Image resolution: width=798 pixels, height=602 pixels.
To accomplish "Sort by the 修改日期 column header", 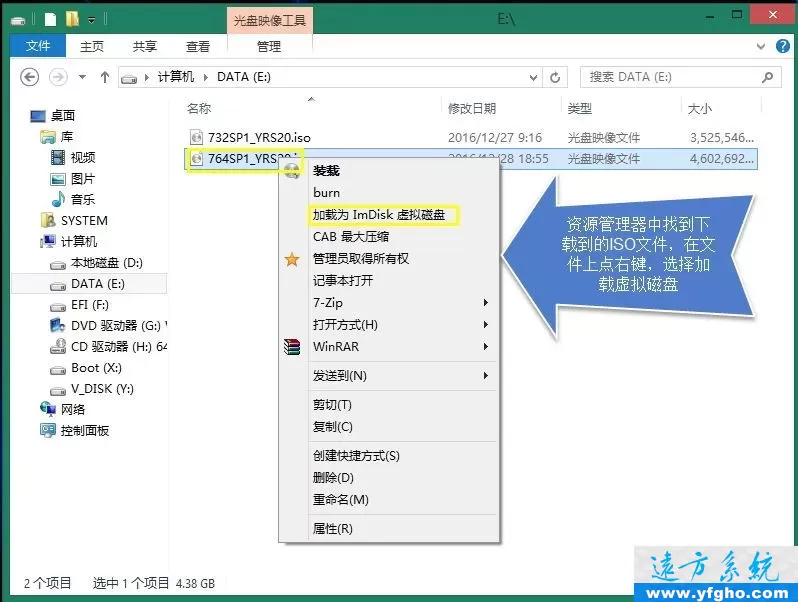I will tap(472, 108).
